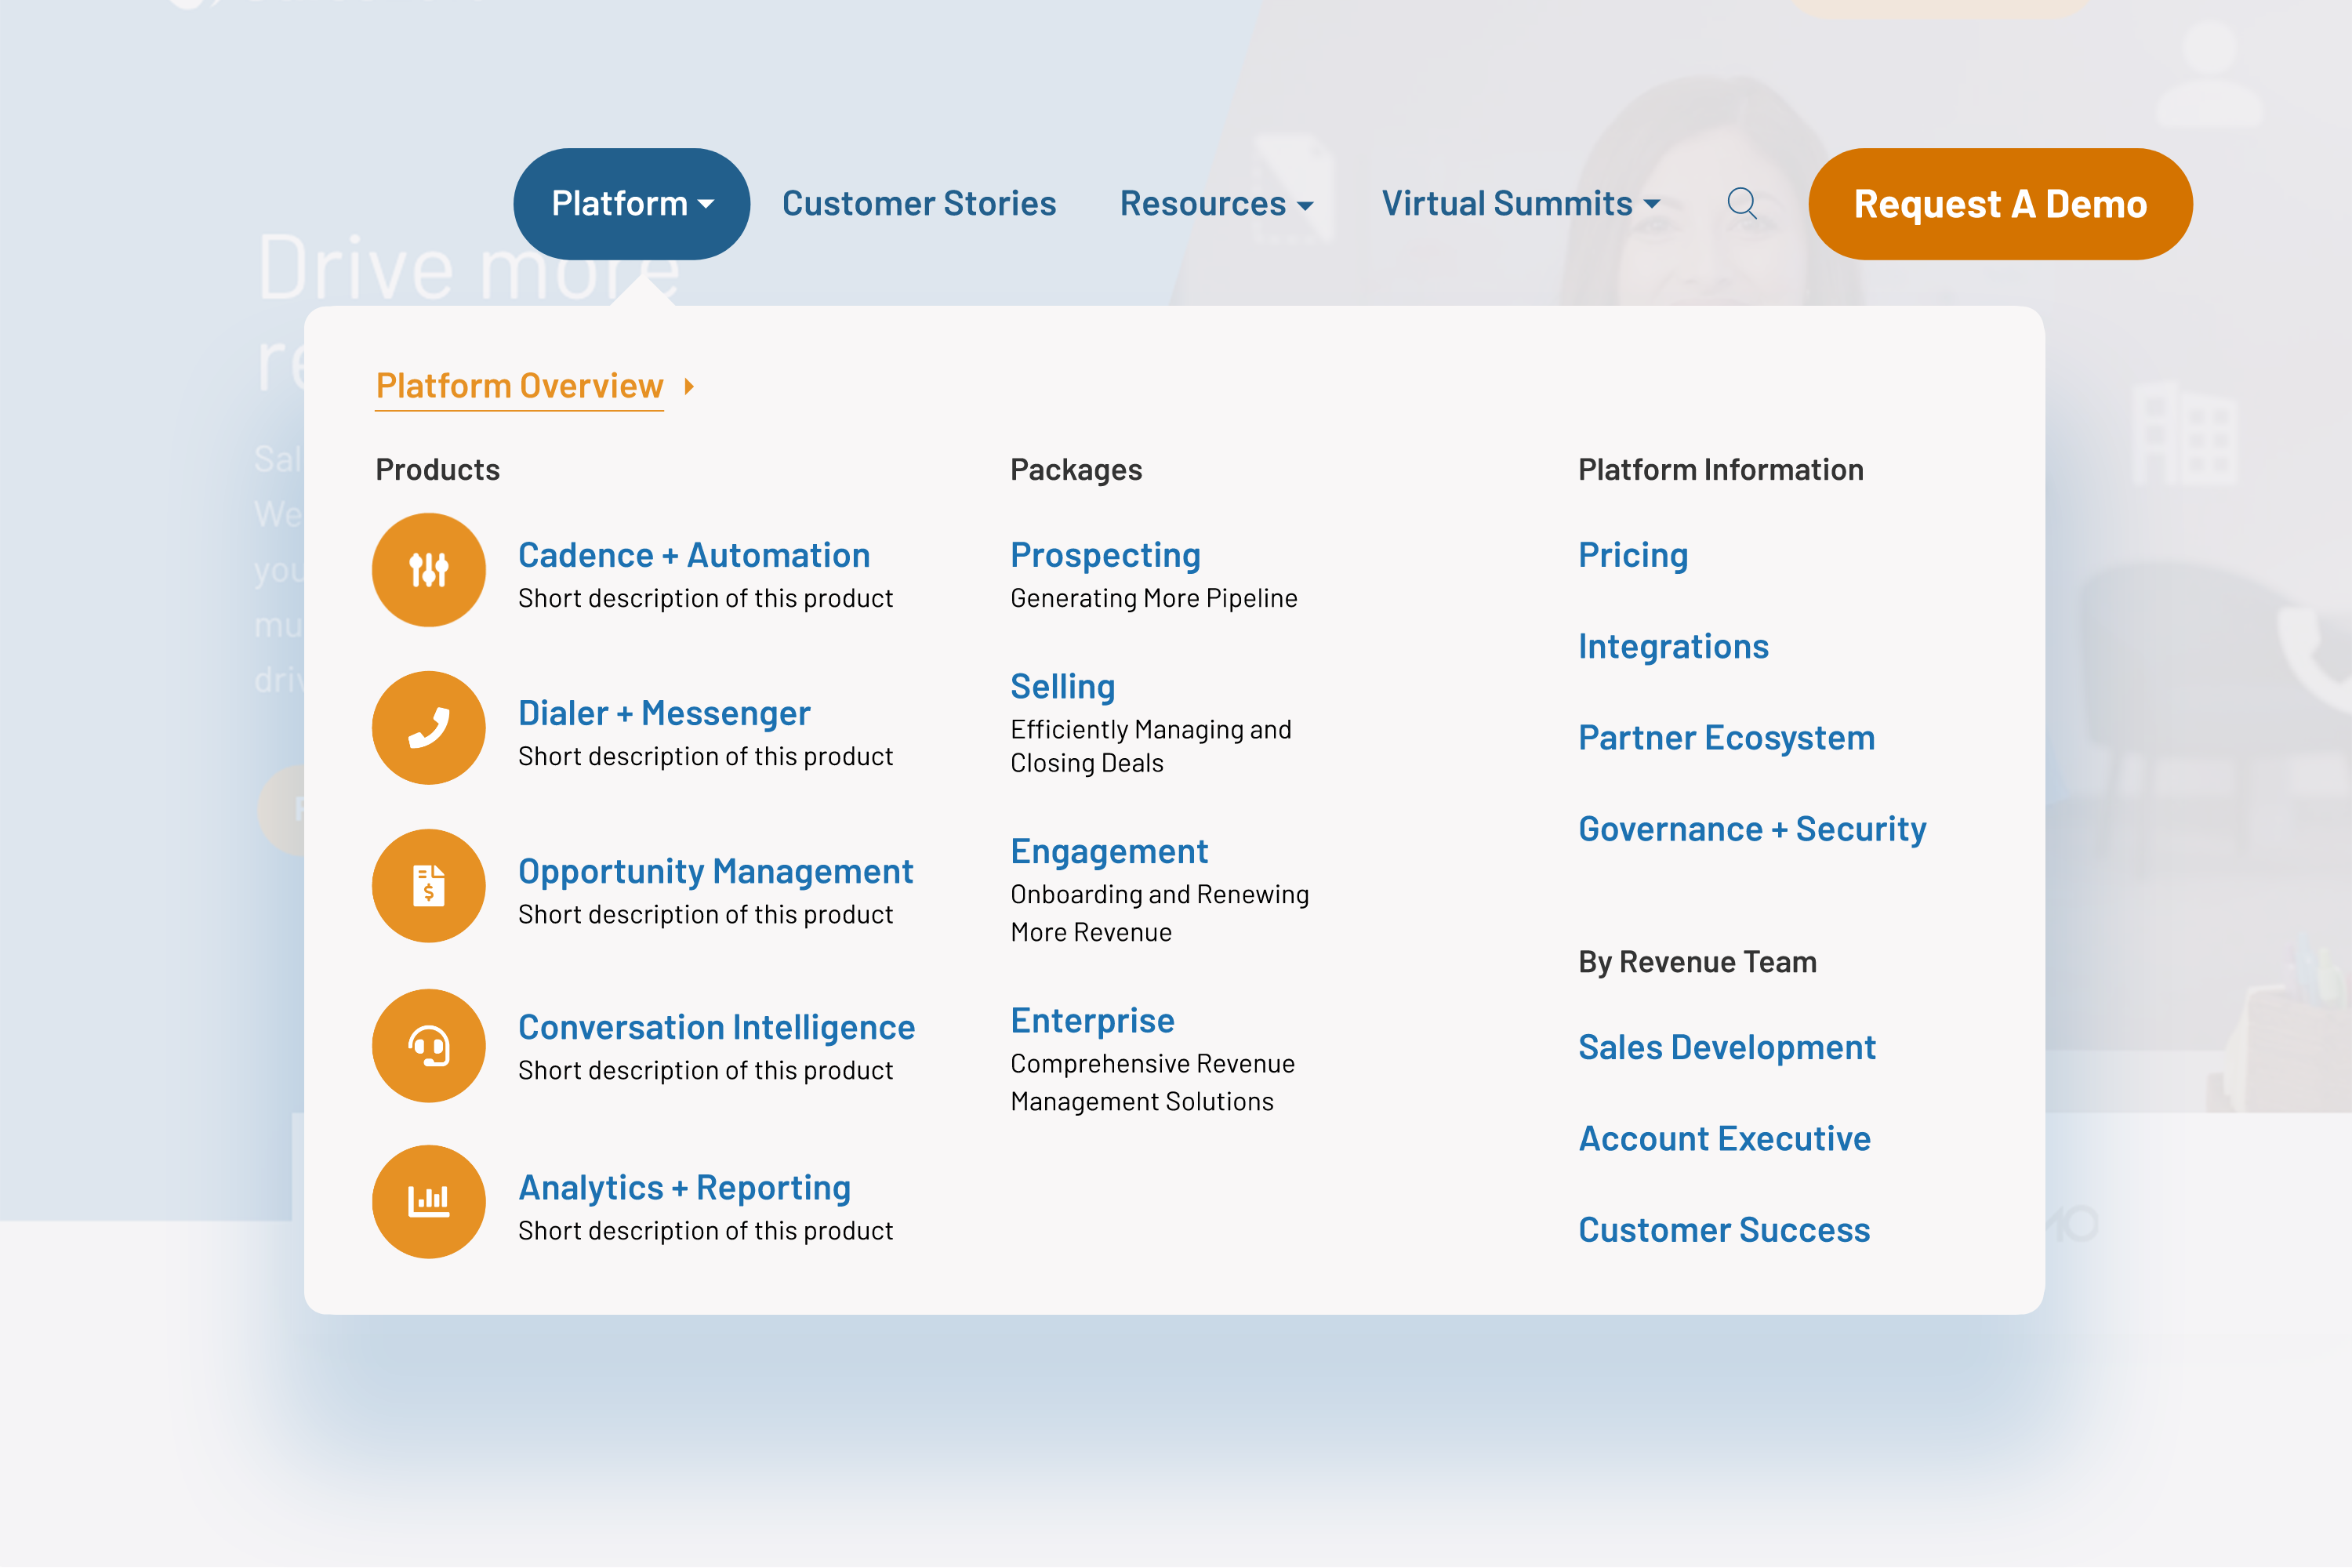Click the Analytics + Reporting chart icon
Image resolution: width=2352 pixels, height=1568 pixels.
(x=429, y=1202)
